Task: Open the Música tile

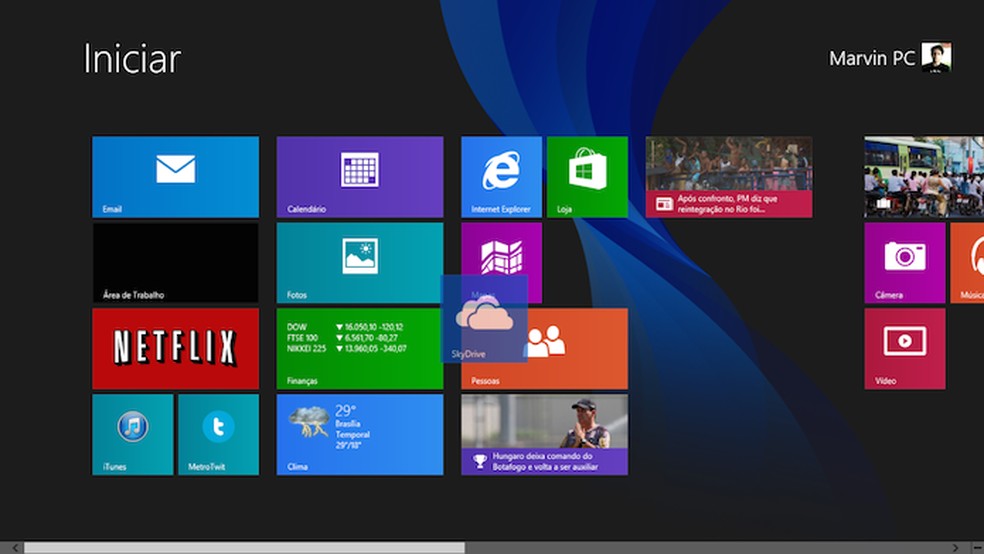Action: (x=967, y=263)
